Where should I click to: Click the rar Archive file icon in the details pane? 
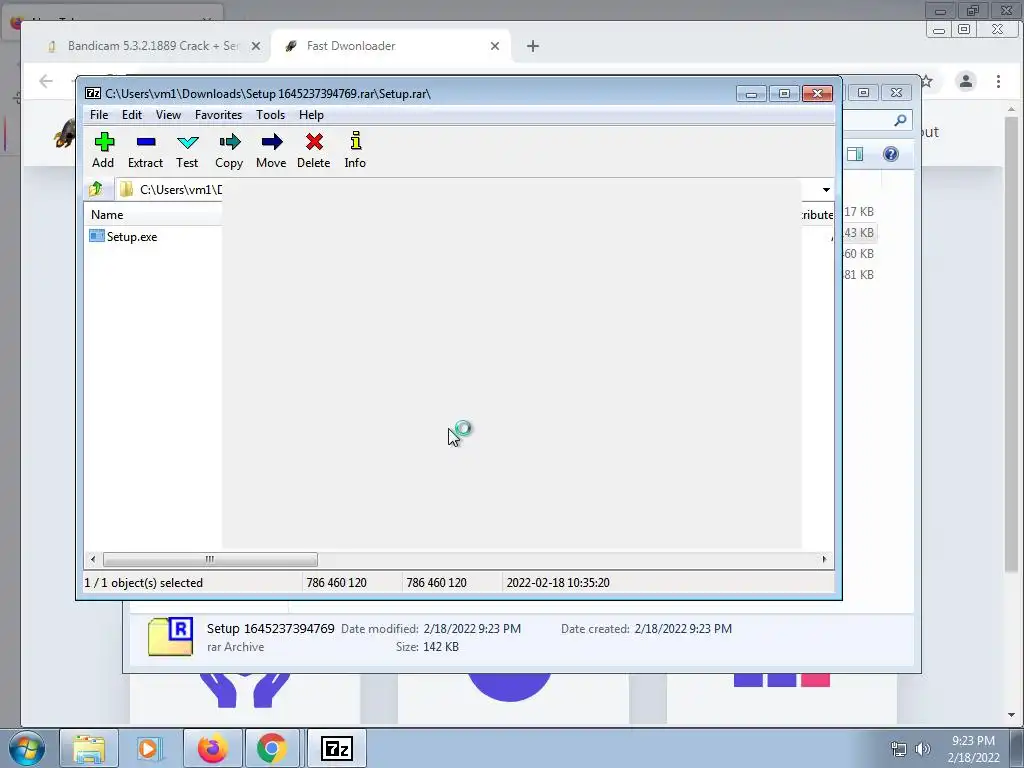click(170, 636)
